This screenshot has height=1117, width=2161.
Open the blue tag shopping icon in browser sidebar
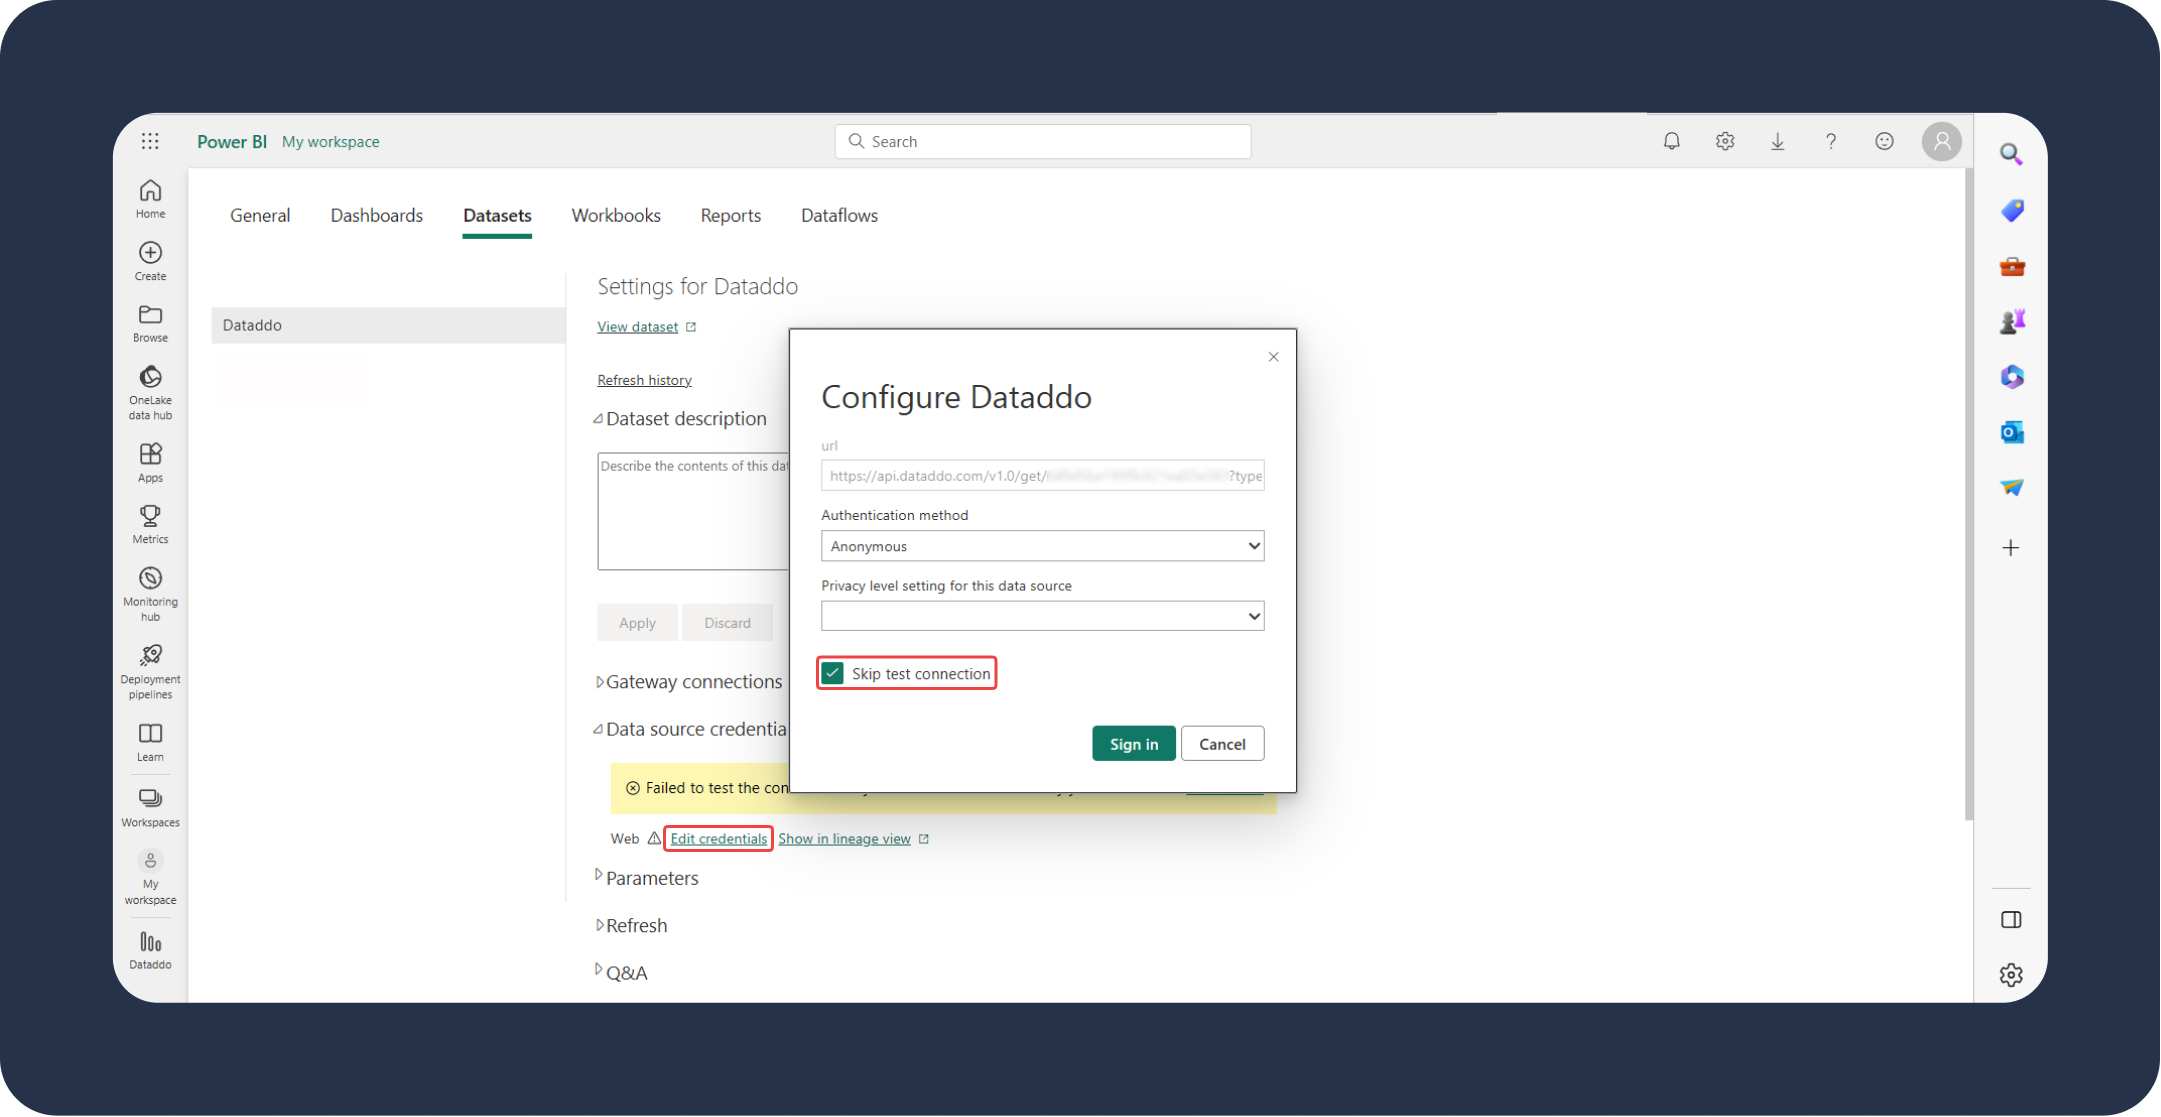click(2012, 210)
